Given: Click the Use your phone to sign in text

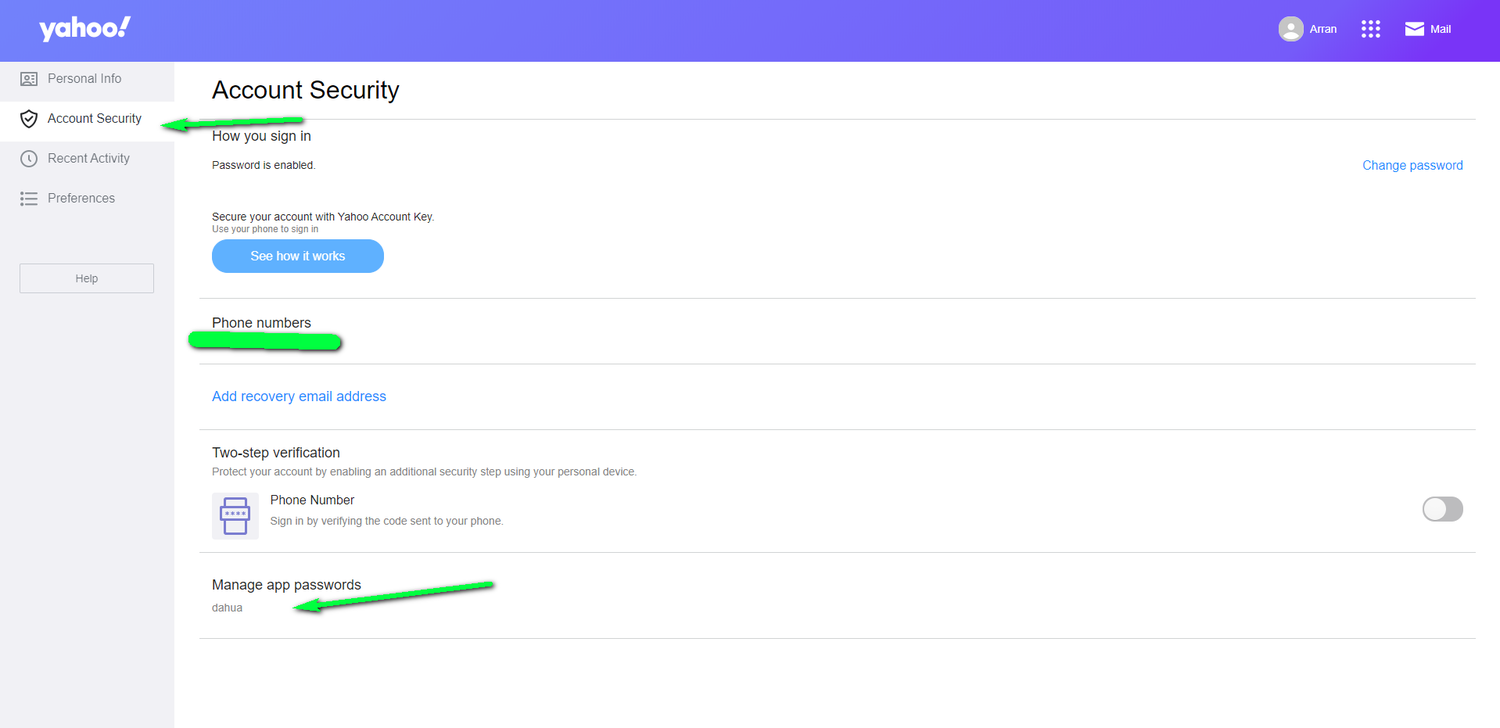Looking at the screenshot, I should [265, 229].
